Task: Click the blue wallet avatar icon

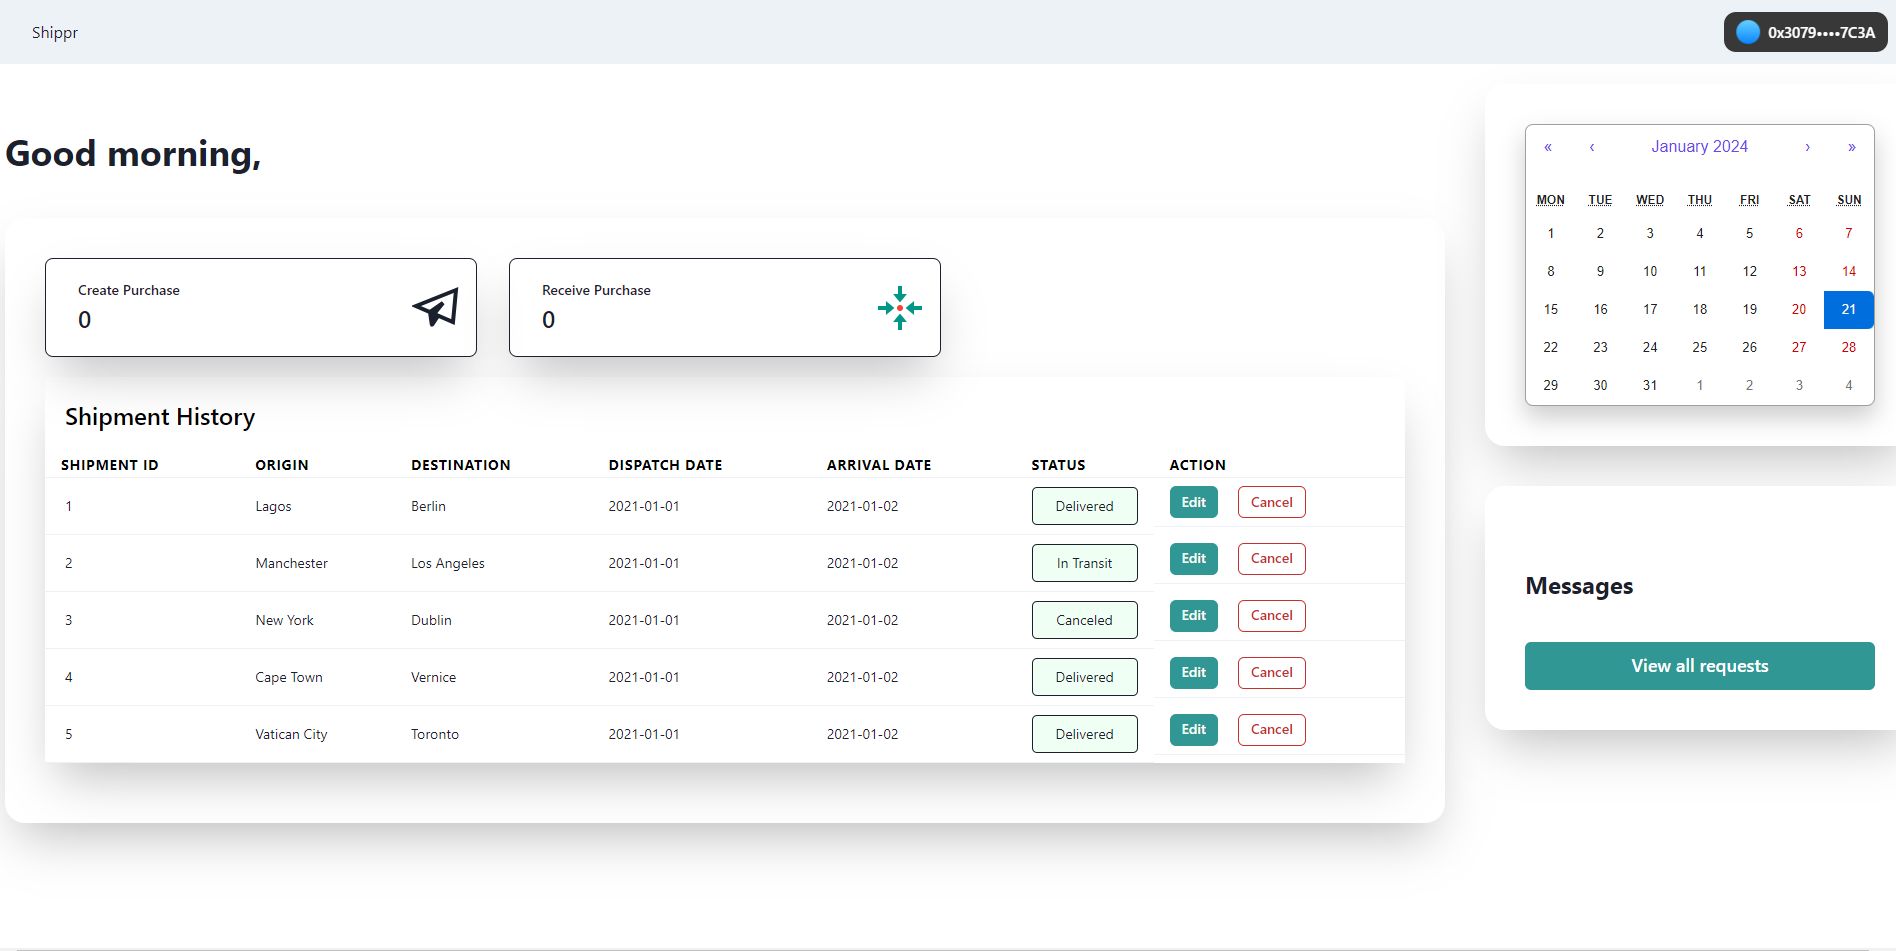Action: pos(1748,32)
